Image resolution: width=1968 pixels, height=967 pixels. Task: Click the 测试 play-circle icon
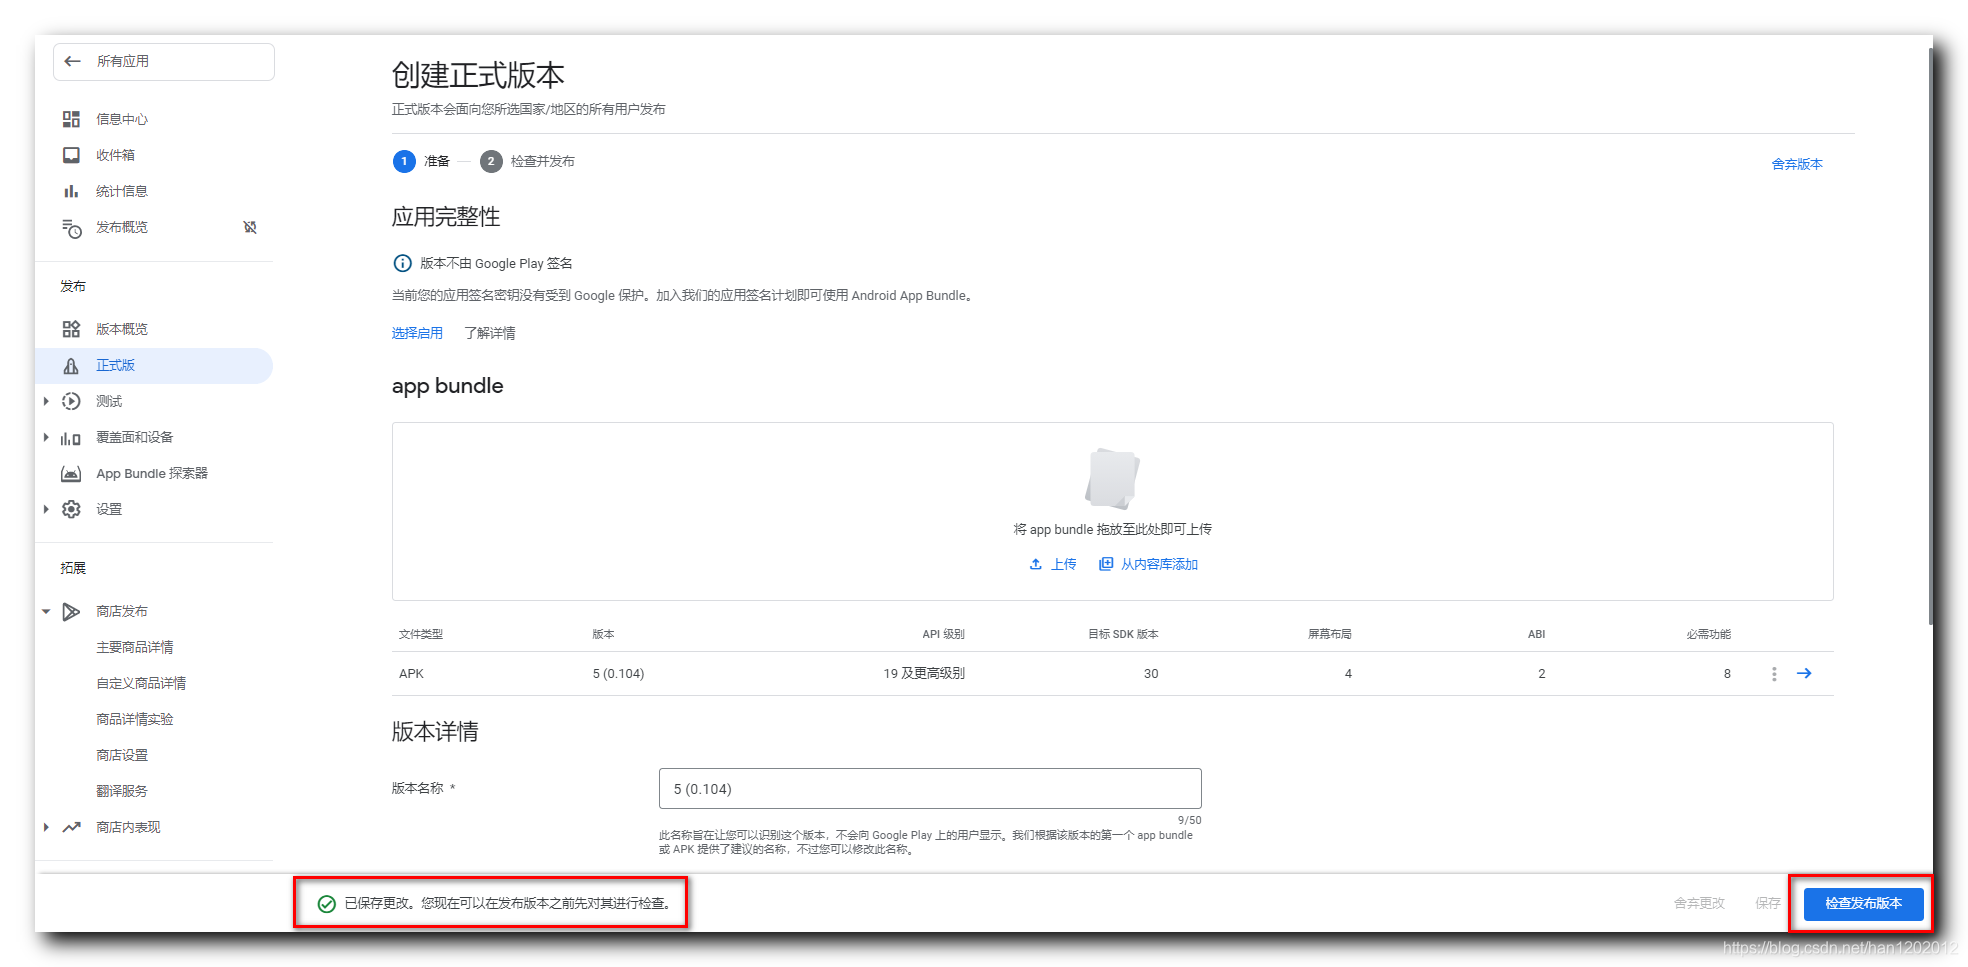coord(71,401)
